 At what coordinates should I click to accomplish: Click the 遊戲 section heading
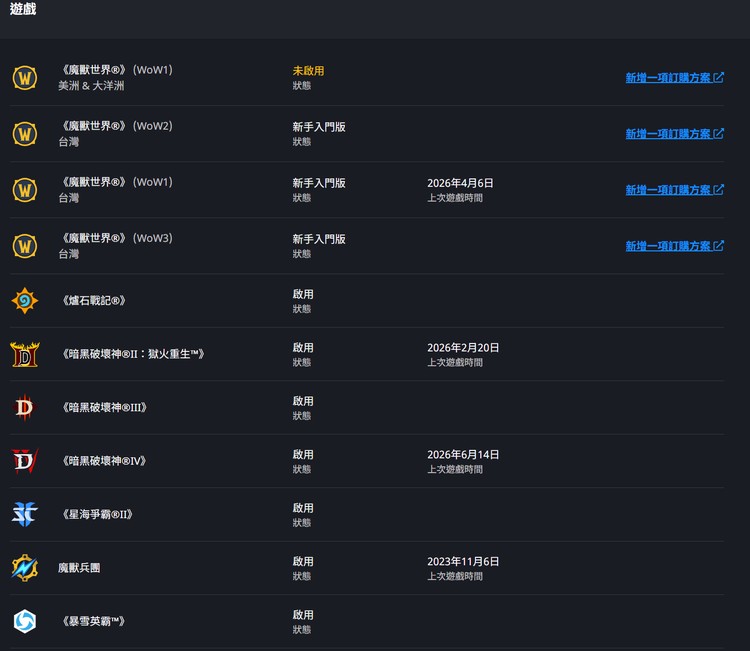(x=23, y=9)
